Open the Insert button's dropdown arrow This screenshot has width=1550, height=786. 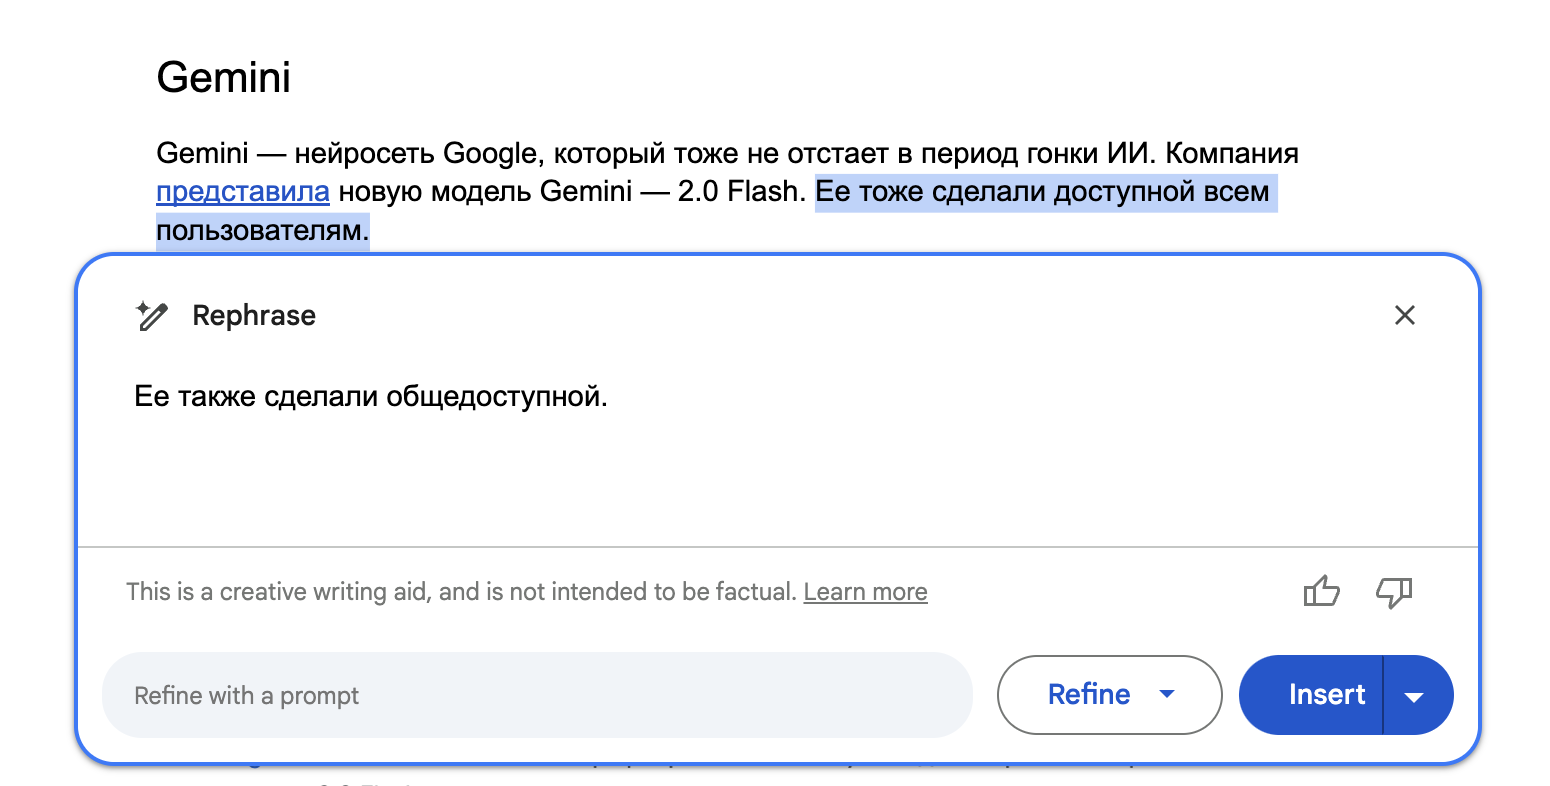click(1414, 697)
